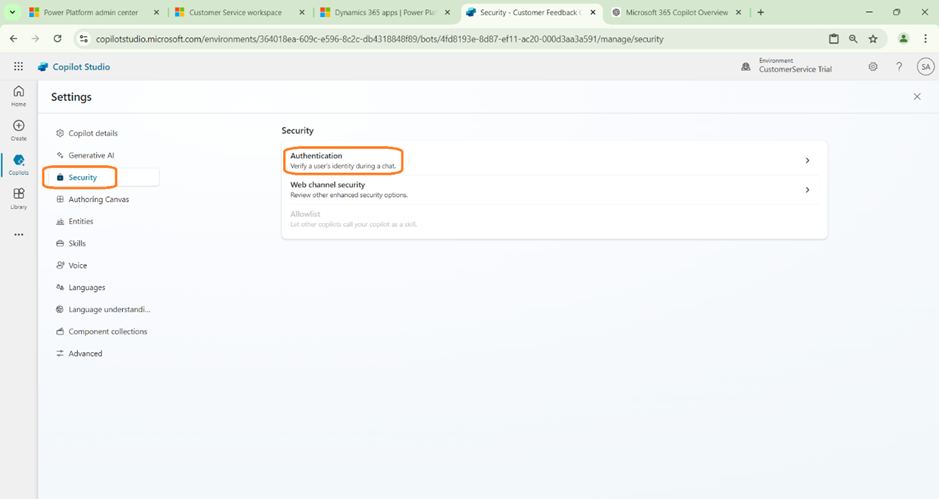Screen dimensions: 939x499
Task: Open the Library sidebar icon
Action: (18, 197)
